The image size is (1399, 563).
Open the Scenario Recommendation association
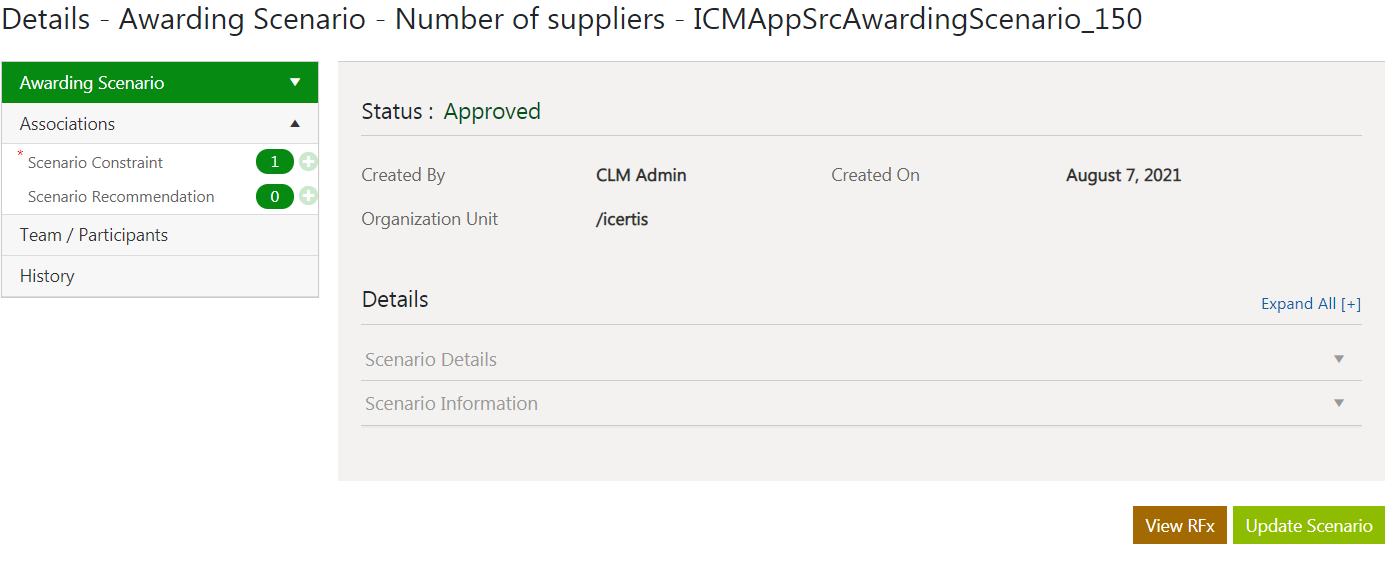coord(121,197)
